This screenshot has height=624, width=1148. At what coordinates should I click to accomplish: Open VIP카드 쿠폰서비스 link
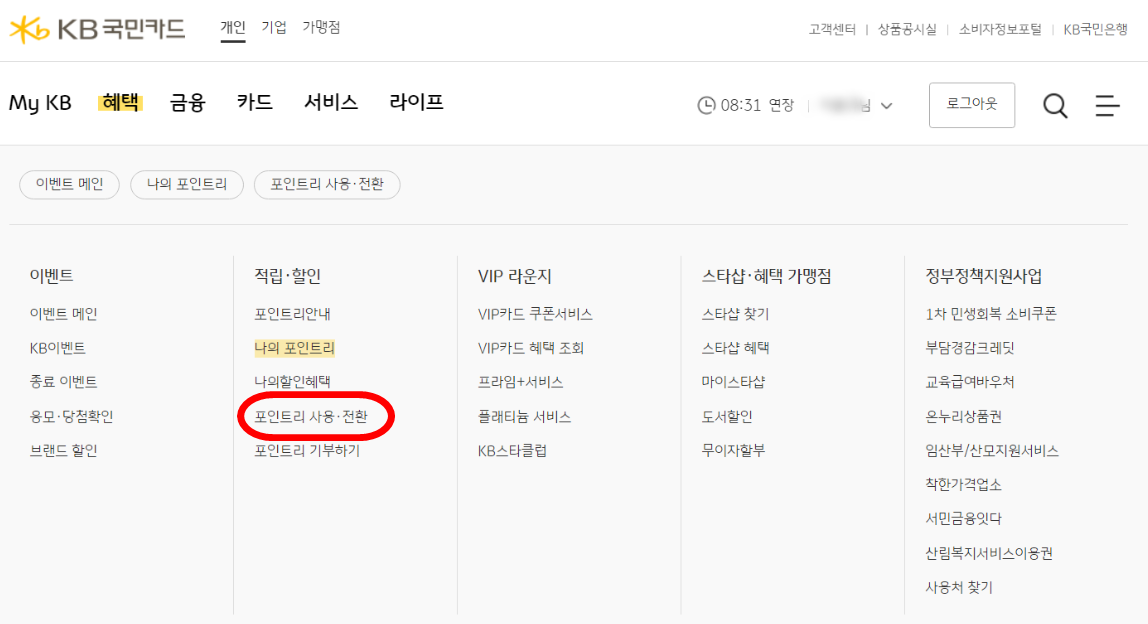coord(535,314)
